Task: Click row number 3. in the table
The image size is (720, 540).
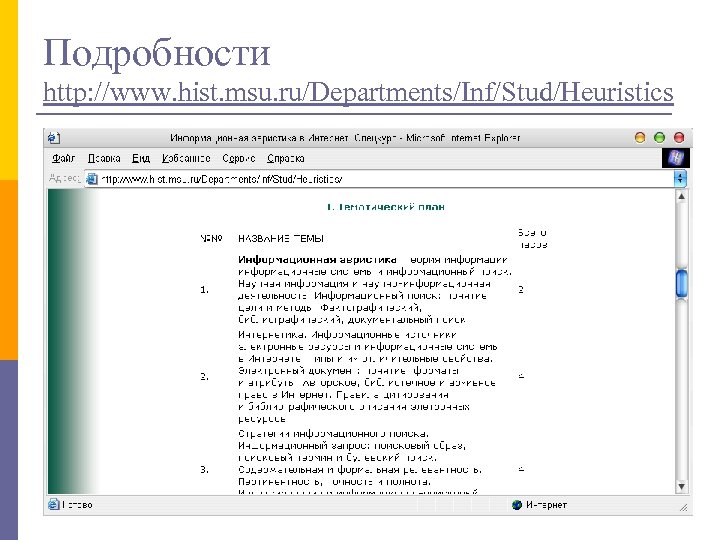Action: coord(204,469)
